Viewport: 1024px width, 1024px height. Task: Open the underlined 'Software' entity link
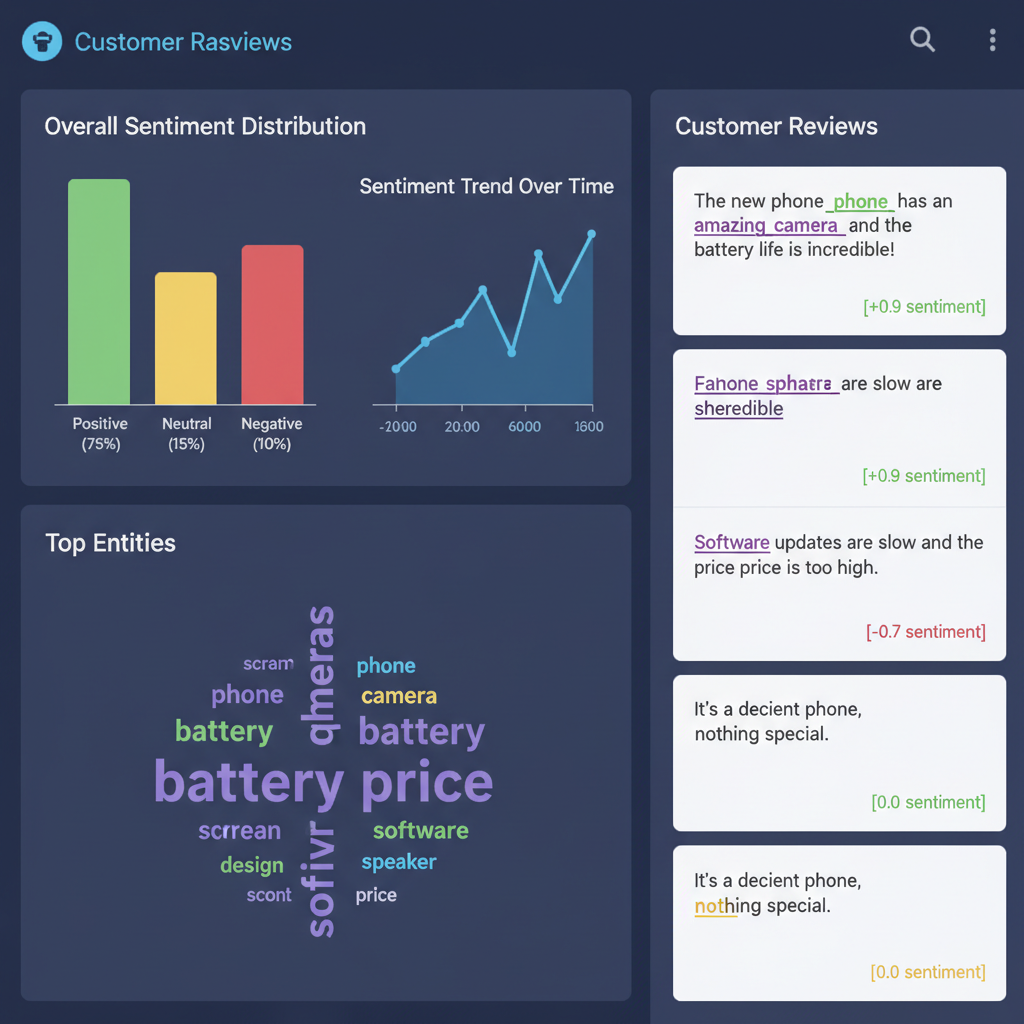732,543
